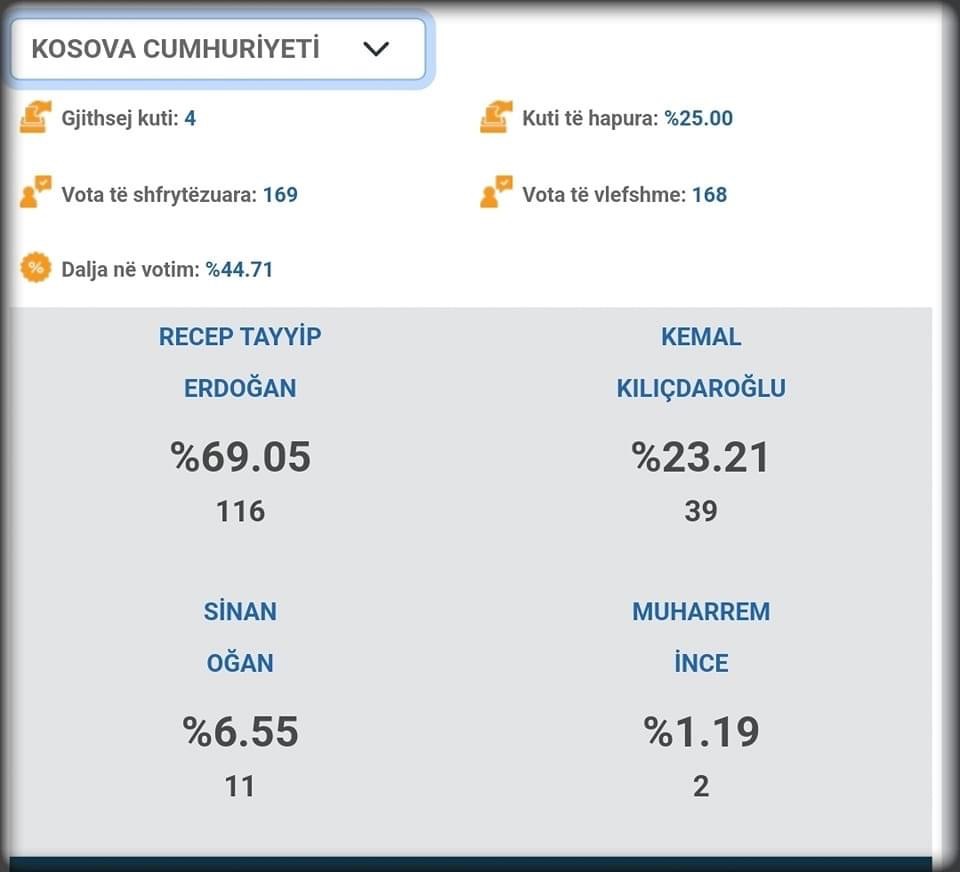Click ballot box icon beside Gjithsej kuti
The height and width of the screenshot is (872, 960).
click(x=36, y=117)
